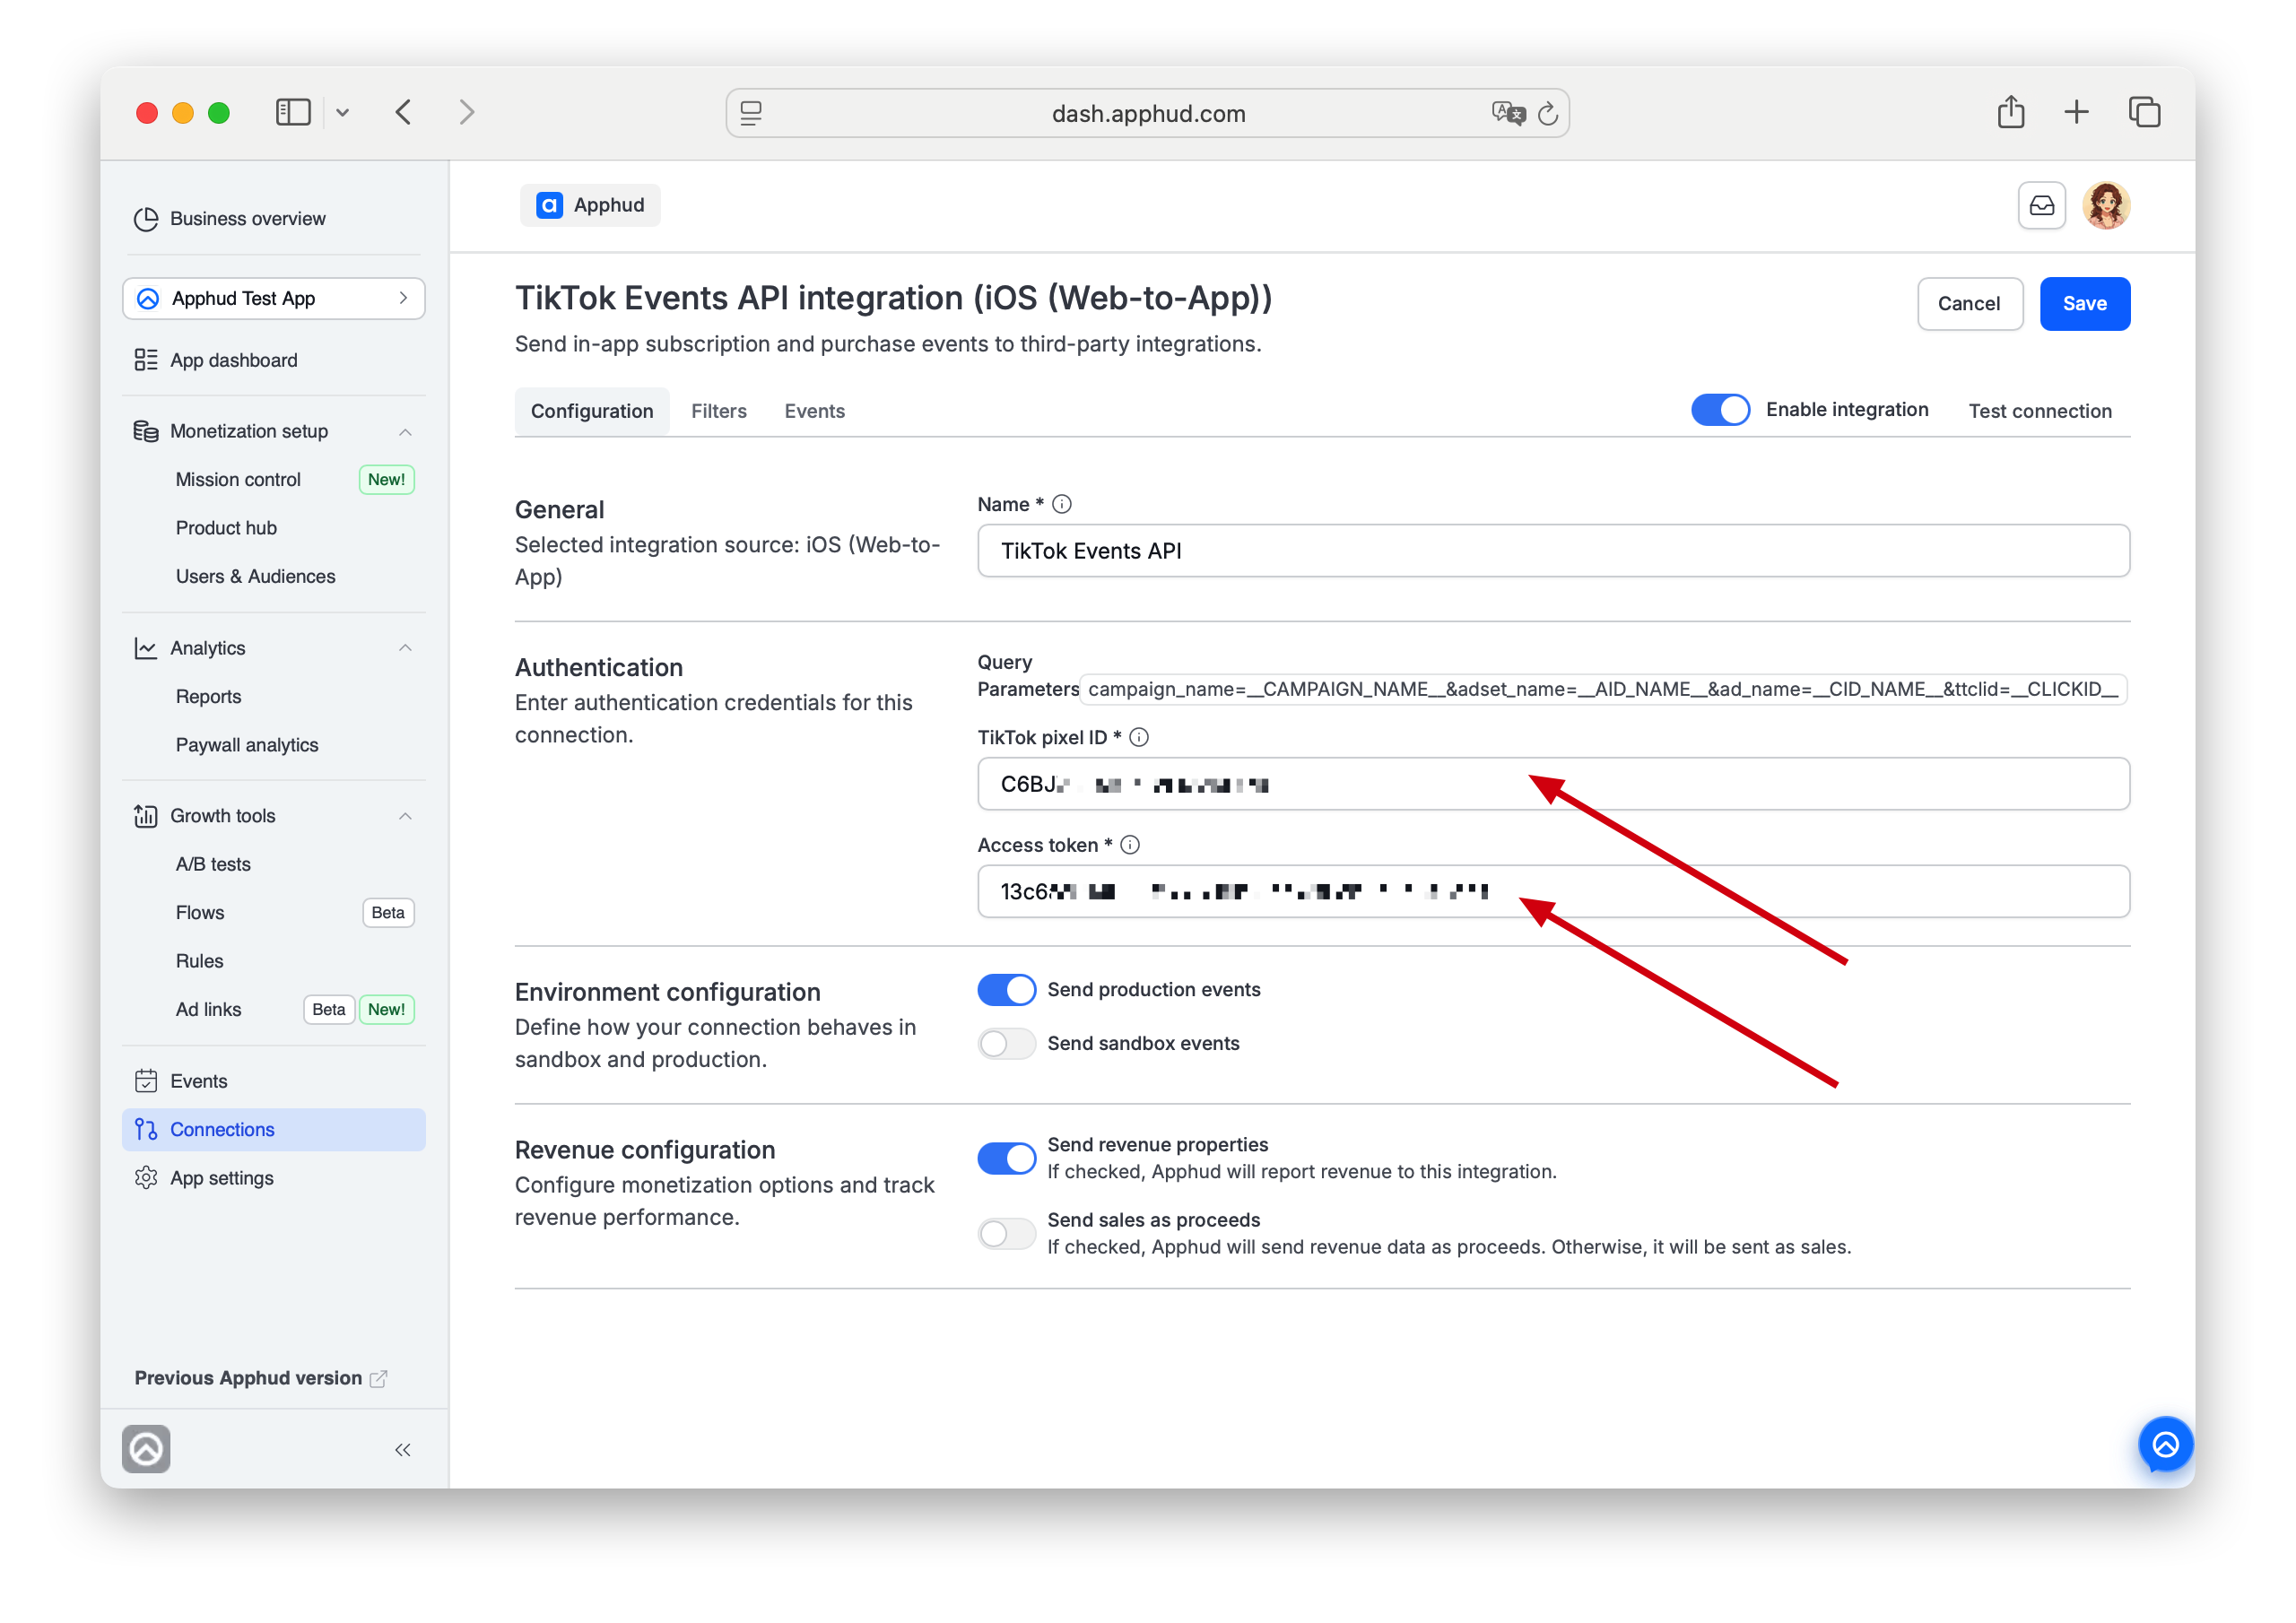Click the Growth tools icon
The width and height of the screenshot is (2296, 1623).
pyautogui.click(x=146, y=816)
